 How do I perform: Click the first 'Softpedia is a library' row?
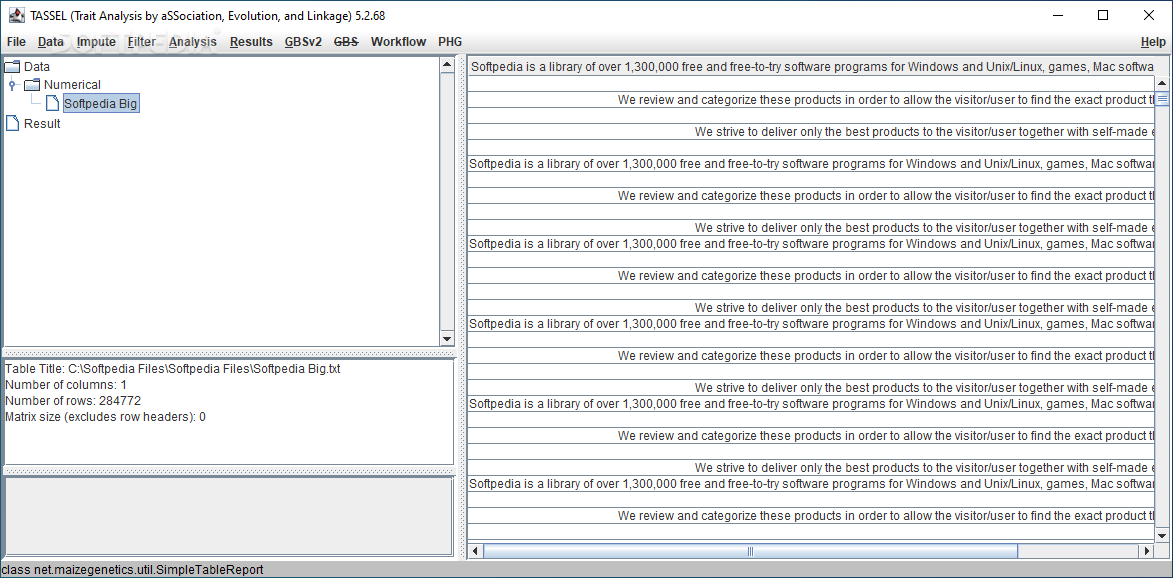(x=811, y=67)
